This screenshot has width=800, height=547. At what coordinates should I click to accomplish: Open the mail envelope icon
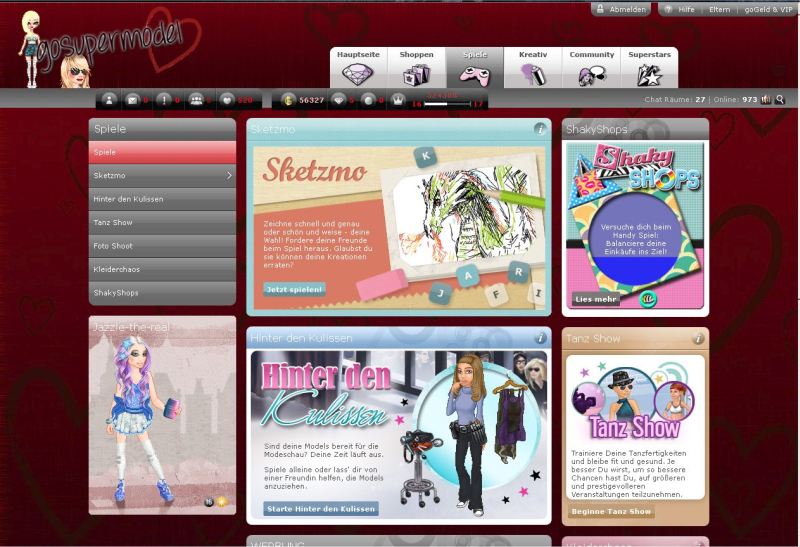pos(132,100)
